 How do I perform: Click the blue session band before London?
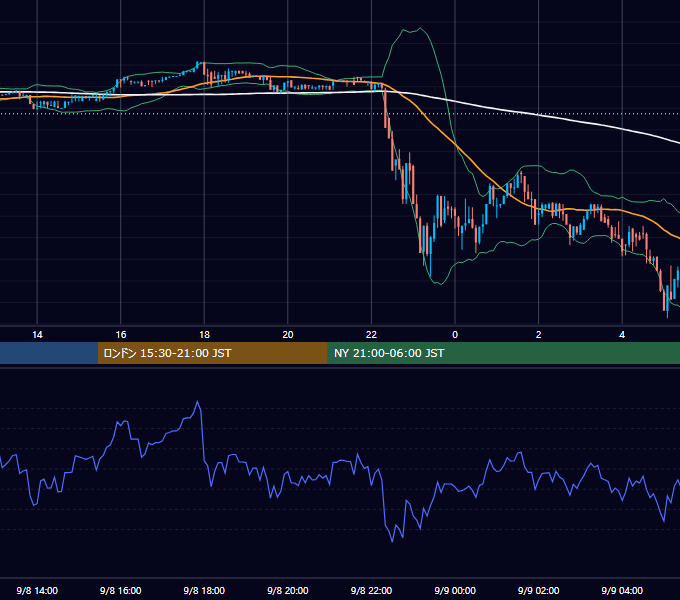pos(49,353)
